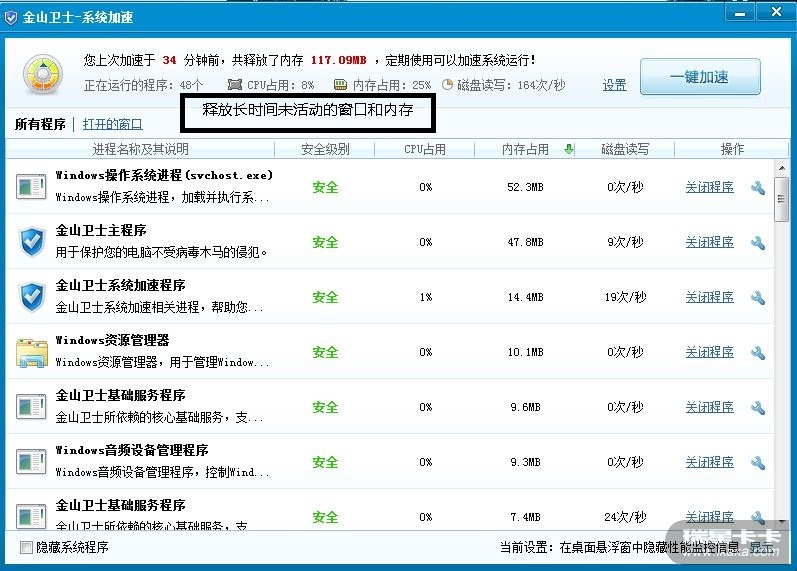Click the Windows资源管理器 folder icon
797x571 pixels.
click(32, 352)
